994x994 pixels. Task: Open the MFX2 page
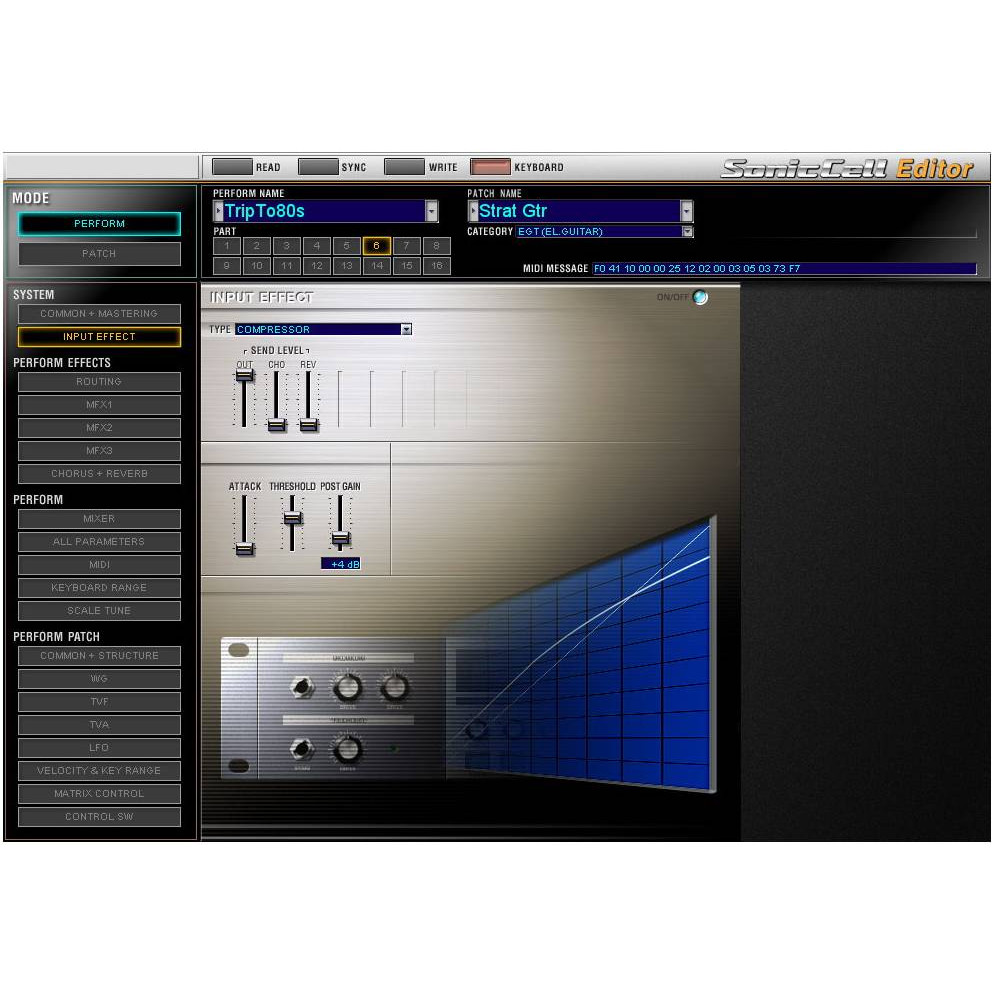tap(100, 428)
